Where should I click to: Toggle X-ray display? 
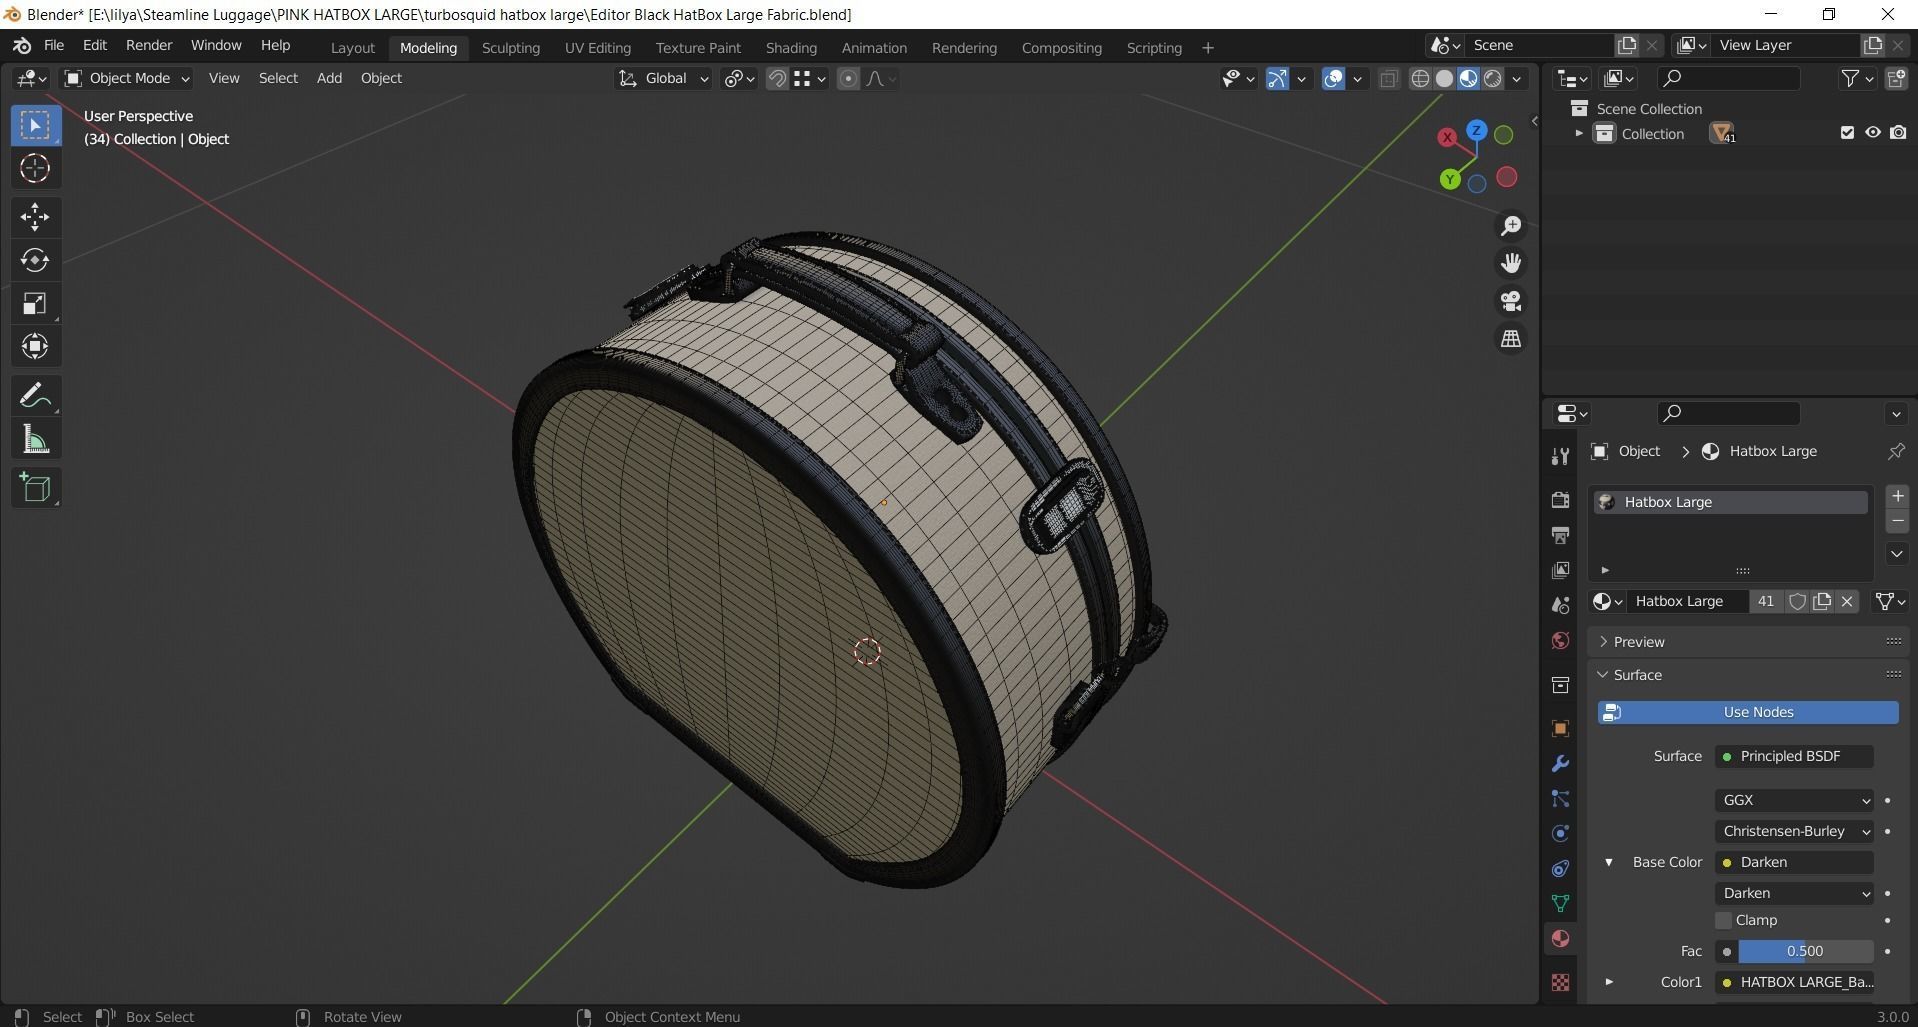pyautogui.click(x=1389, y=79)
